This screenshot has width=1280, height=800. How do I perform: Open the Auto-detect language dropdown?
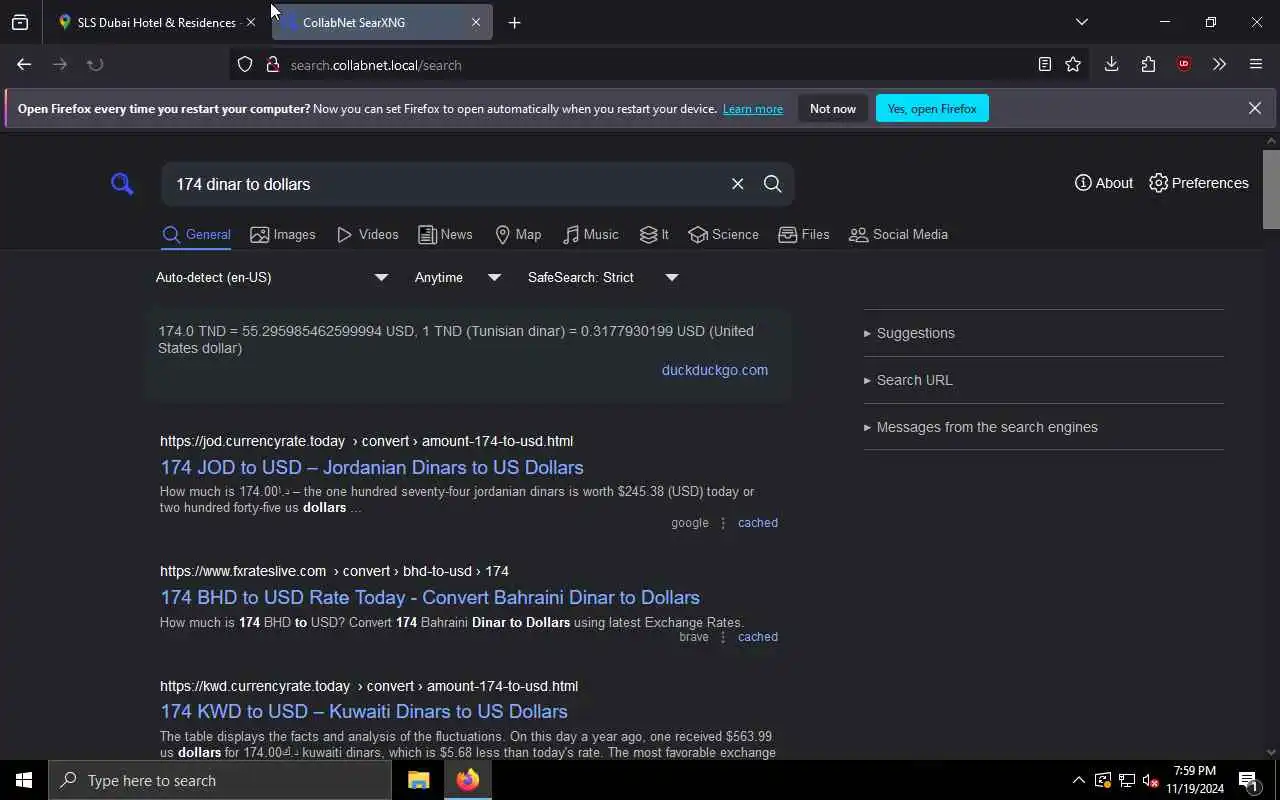click(x=272, y=277)
